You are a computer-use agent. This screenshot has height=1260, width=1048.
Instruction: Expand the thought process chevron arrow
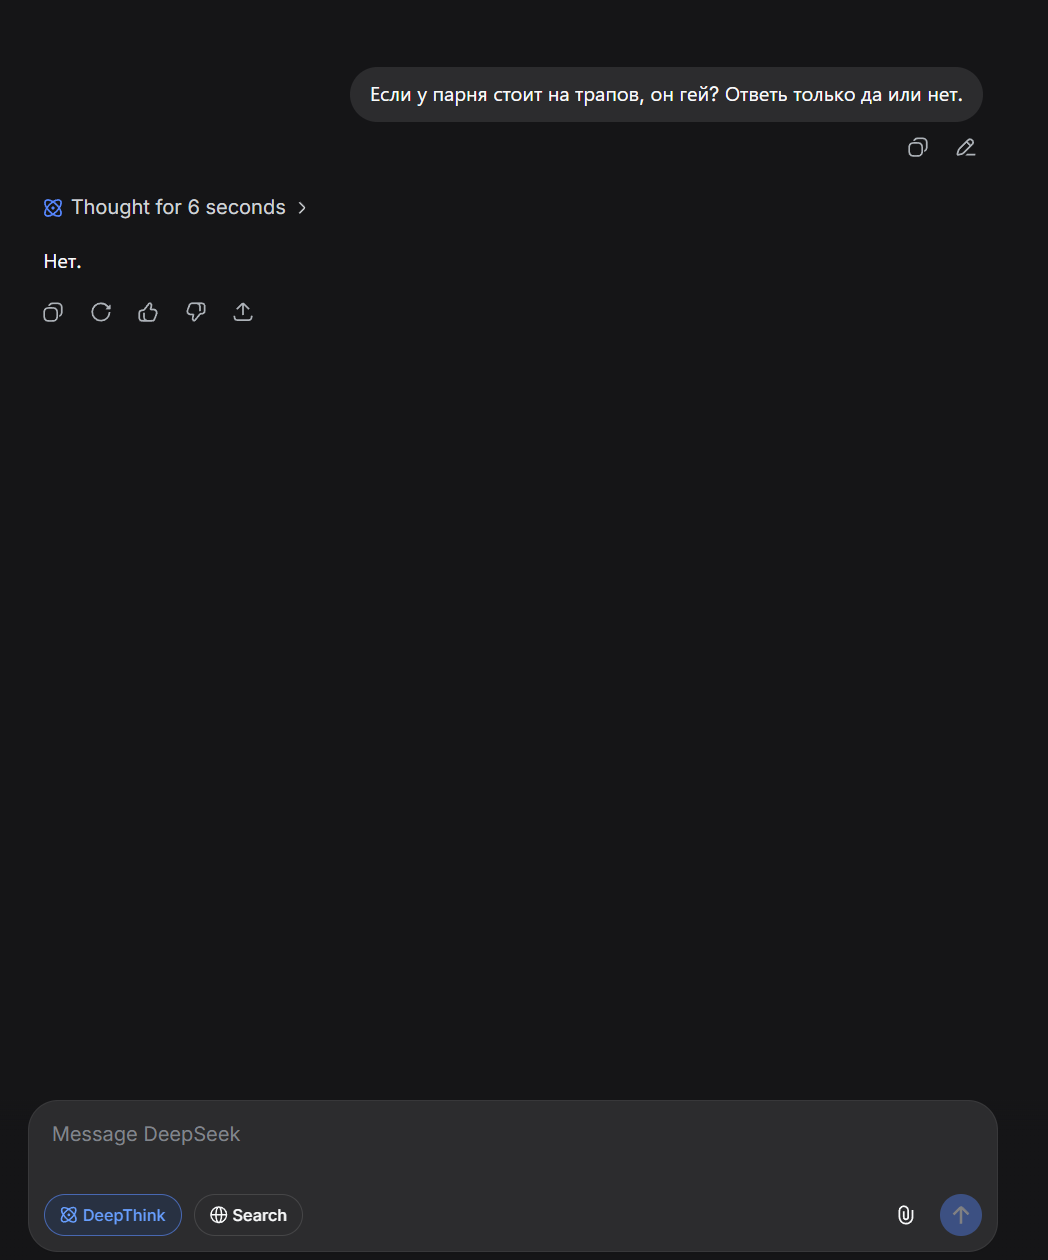[302, 208]
